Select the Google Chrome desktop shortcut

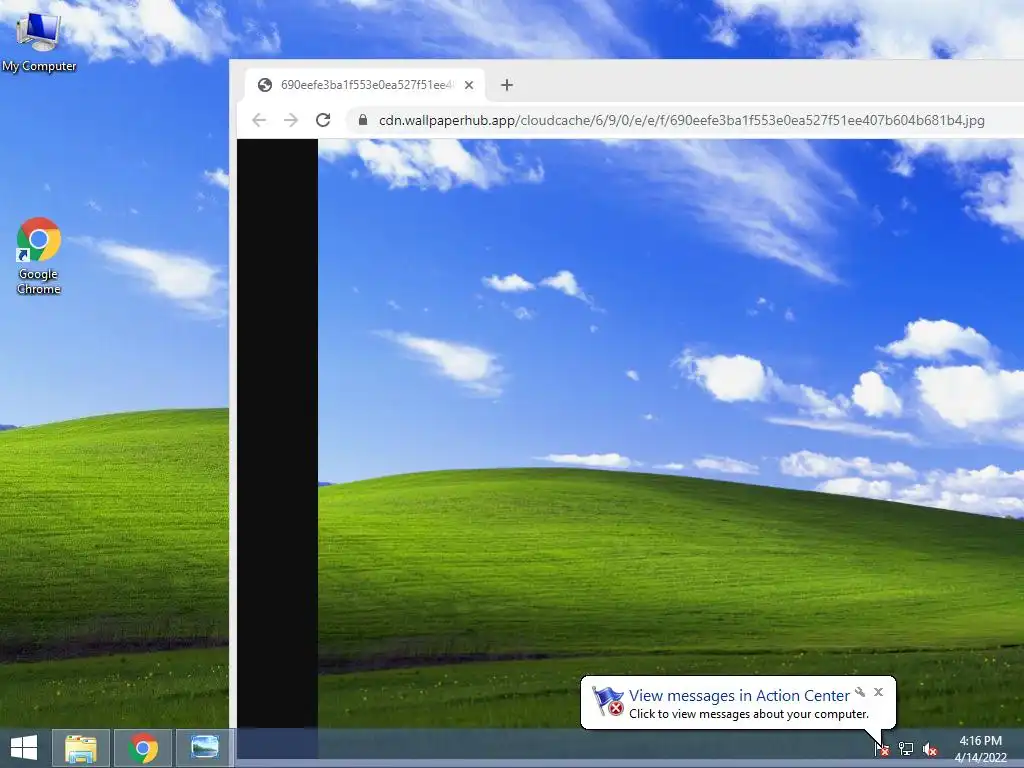point(39,255)
